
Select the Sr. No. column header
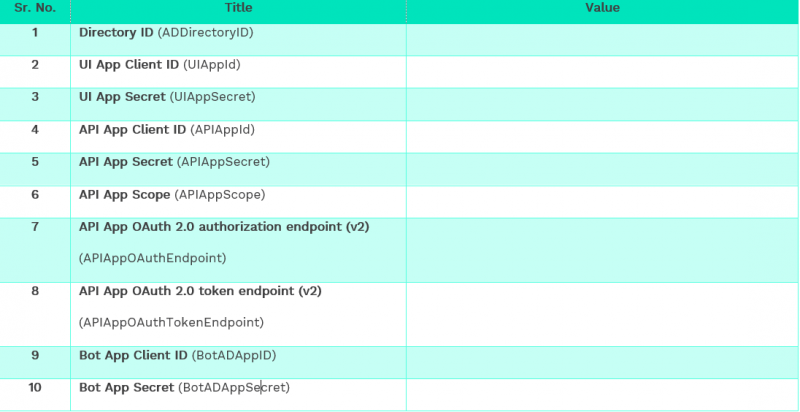[x=35, y=8]
